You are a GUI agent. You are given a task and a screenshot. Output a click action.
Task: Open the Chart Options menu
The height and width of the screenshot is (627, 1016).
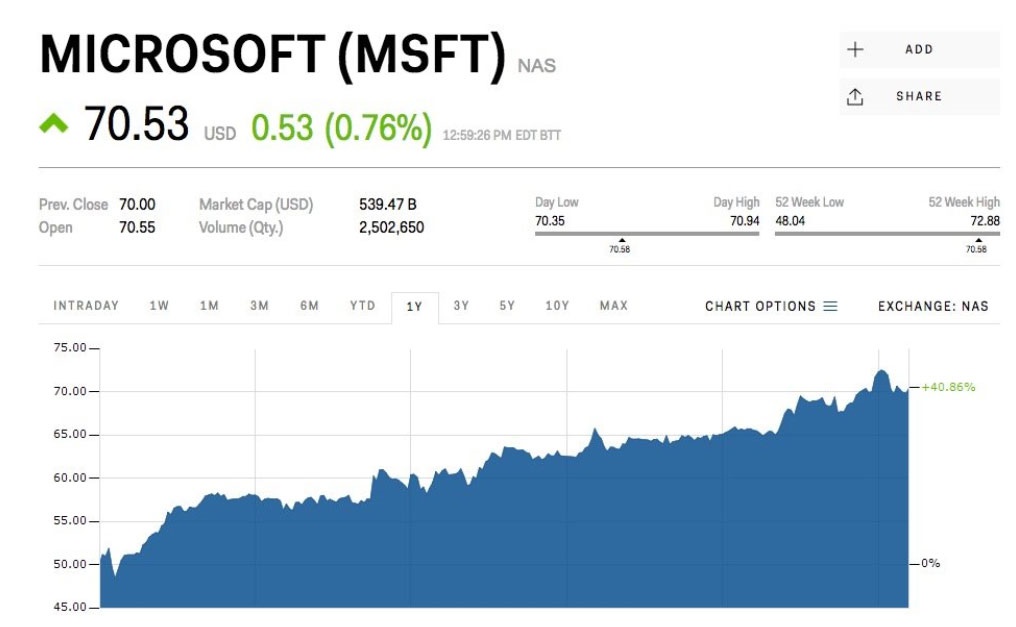[770, 306]
